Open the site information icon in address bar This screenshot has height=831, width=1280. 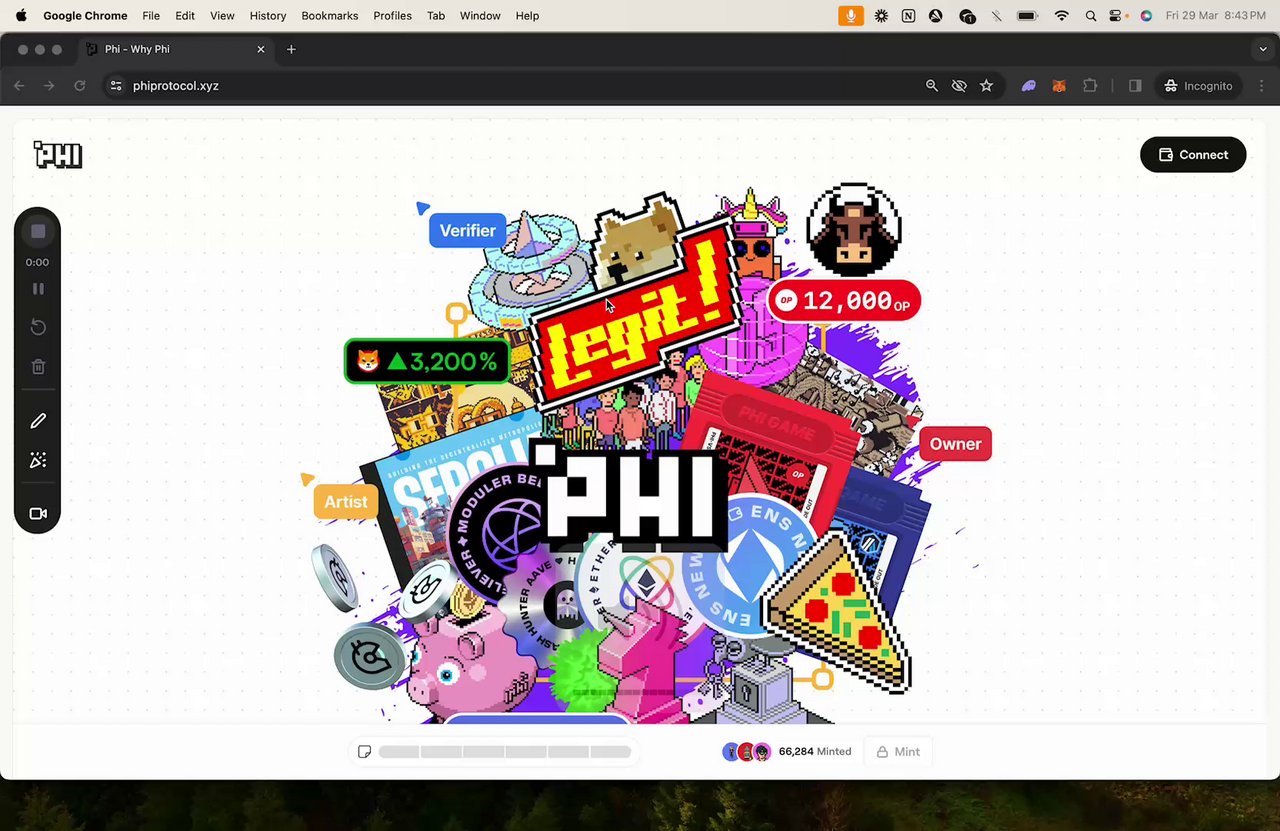point(116,86)
